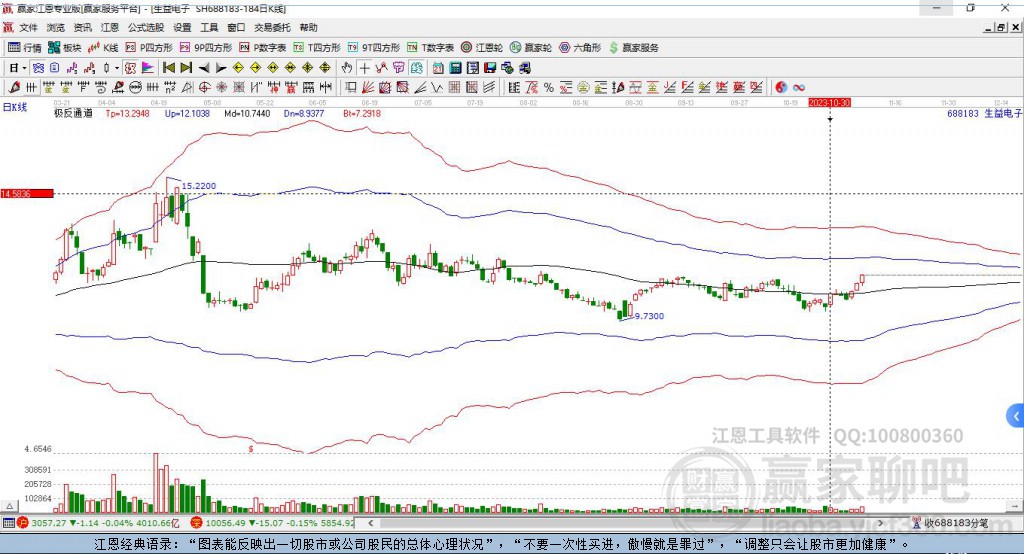Image resolution: width=1024 pixels, height=554 pixels.
Task: Click the Md=10.7440 value
Action: [247, 114]
